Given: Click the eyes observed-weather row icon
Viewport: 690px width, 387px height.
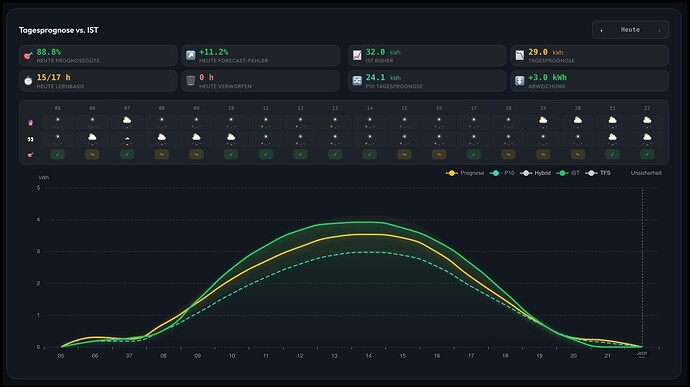Looking at the screenshot, I should [30, 139].
